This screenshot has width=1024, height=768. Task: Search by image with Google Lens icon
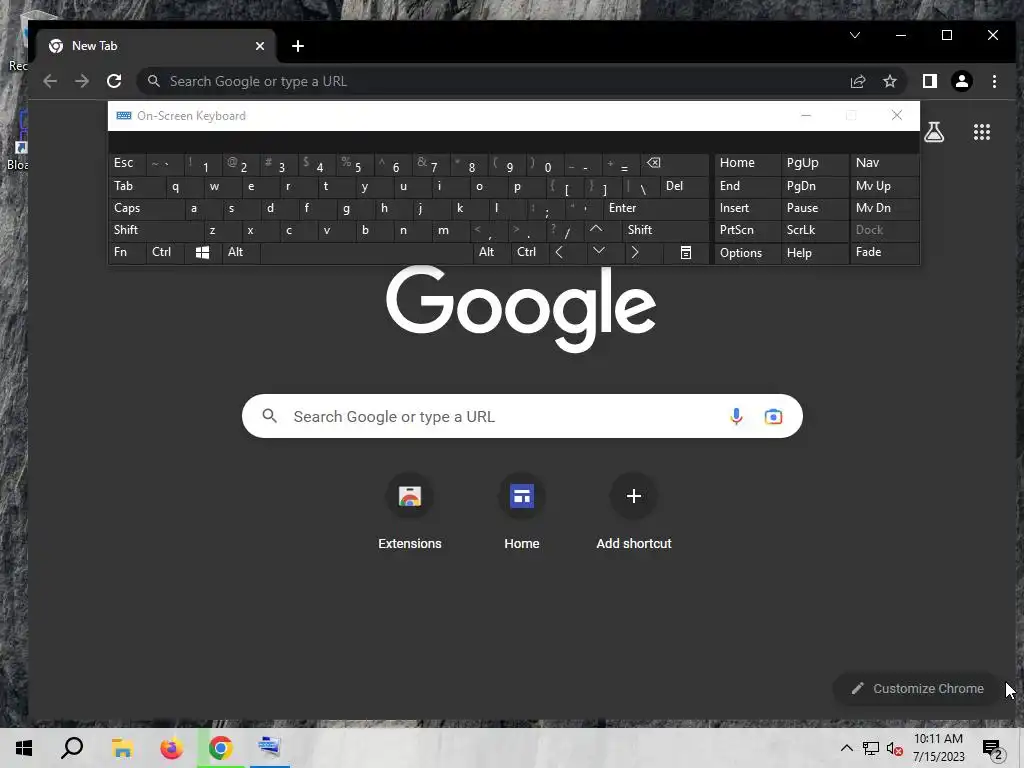(773, 416)
